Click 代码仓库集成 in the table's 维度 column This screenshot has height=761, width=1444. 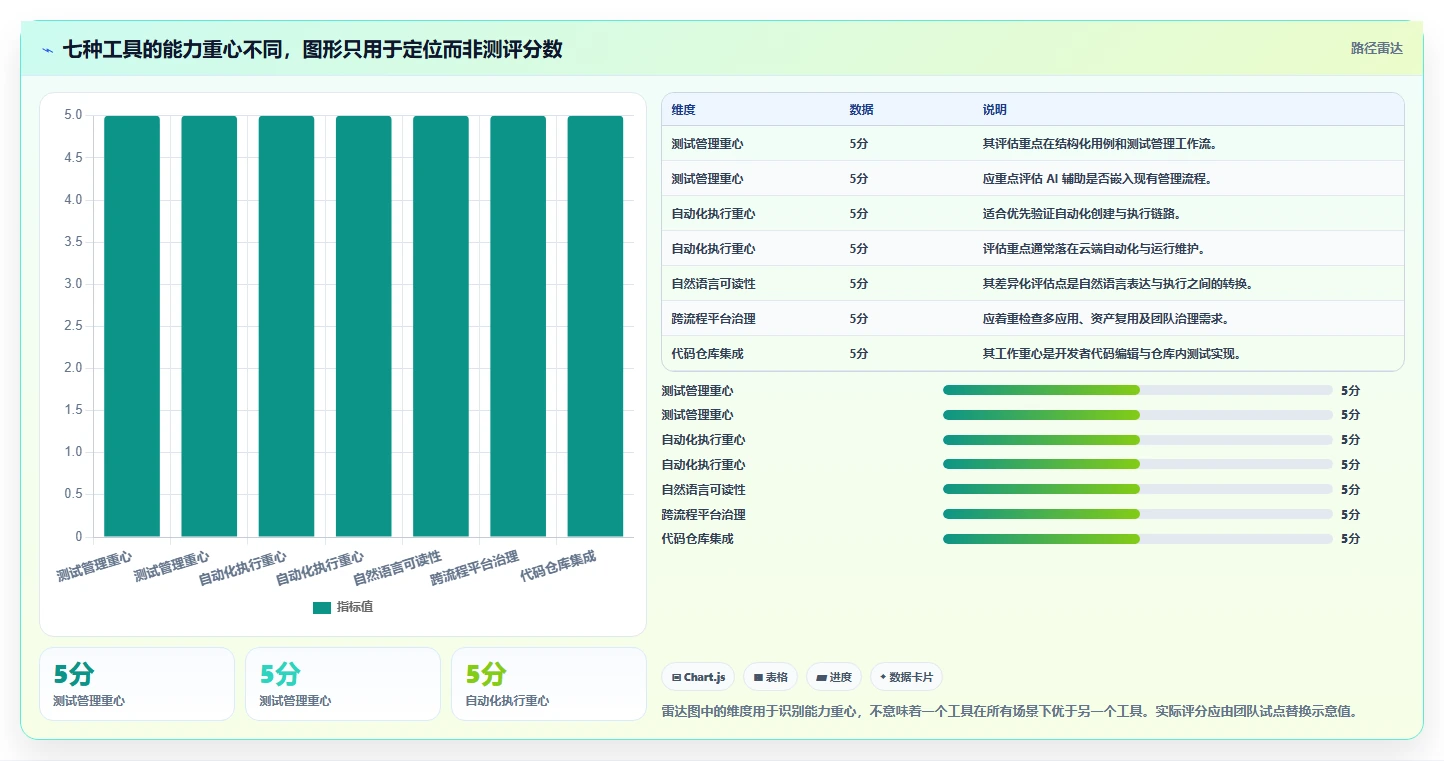point(708,354)
